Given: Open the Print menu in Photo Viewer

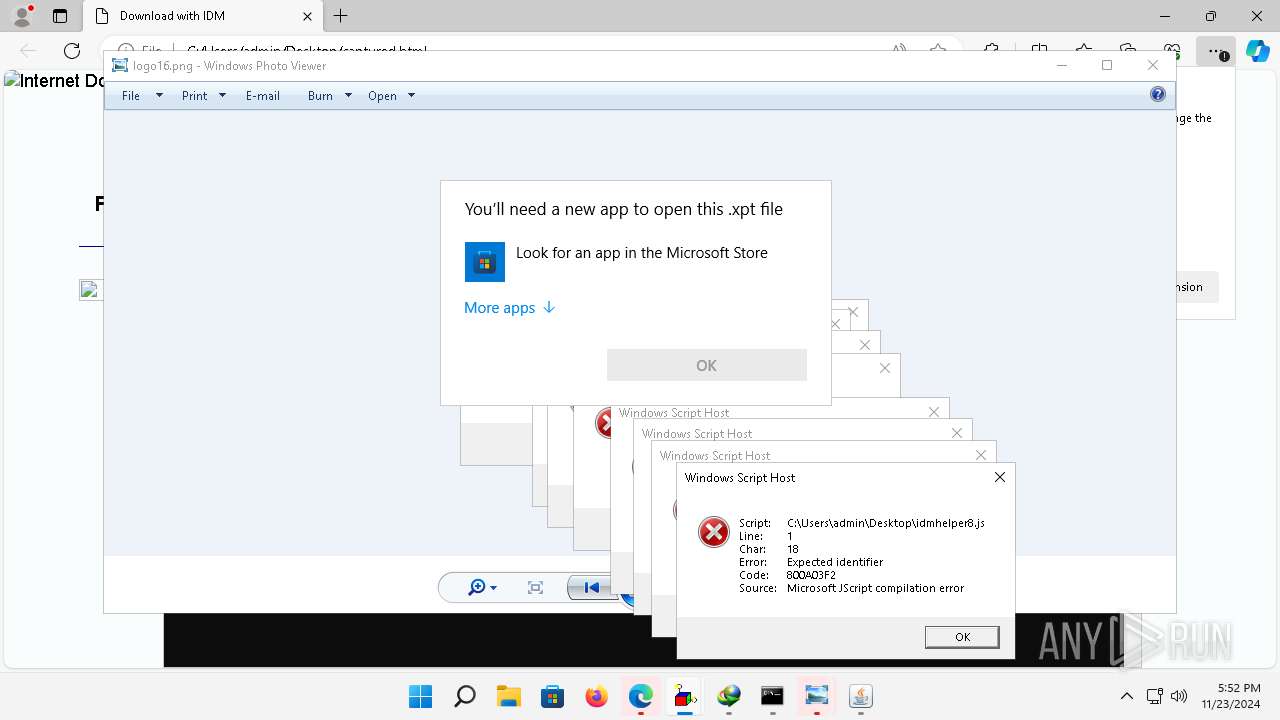Looking at the screenshot, I should [194, 96].
